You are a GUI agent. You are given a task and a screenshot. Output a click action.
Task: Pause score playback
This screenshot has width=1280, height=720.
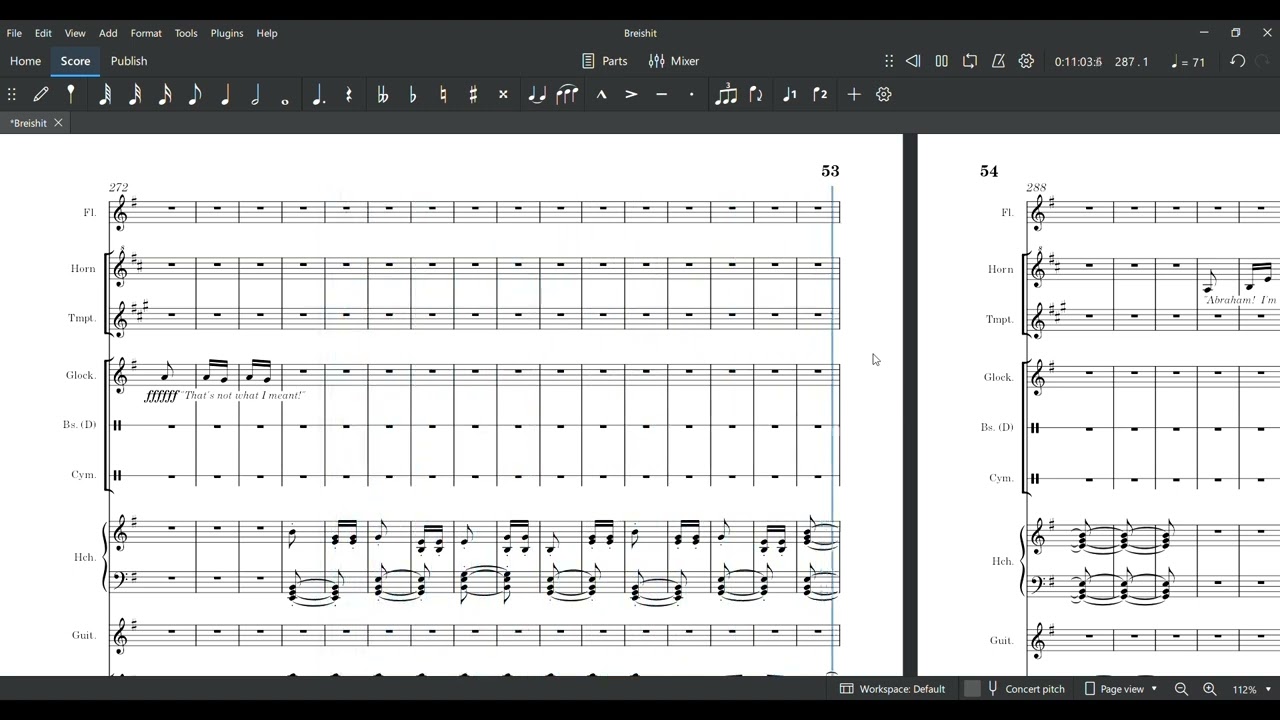(941, 61)
